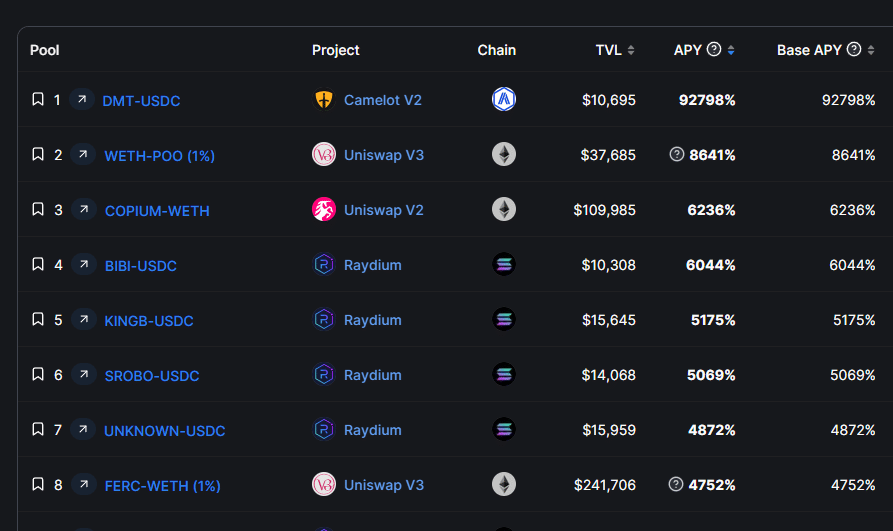The width and height of the screenshot is (893, 531).
Task: Click Raydium icon in KINGB-USDC row
Action: pyautogui.click(x=324, y=320)
